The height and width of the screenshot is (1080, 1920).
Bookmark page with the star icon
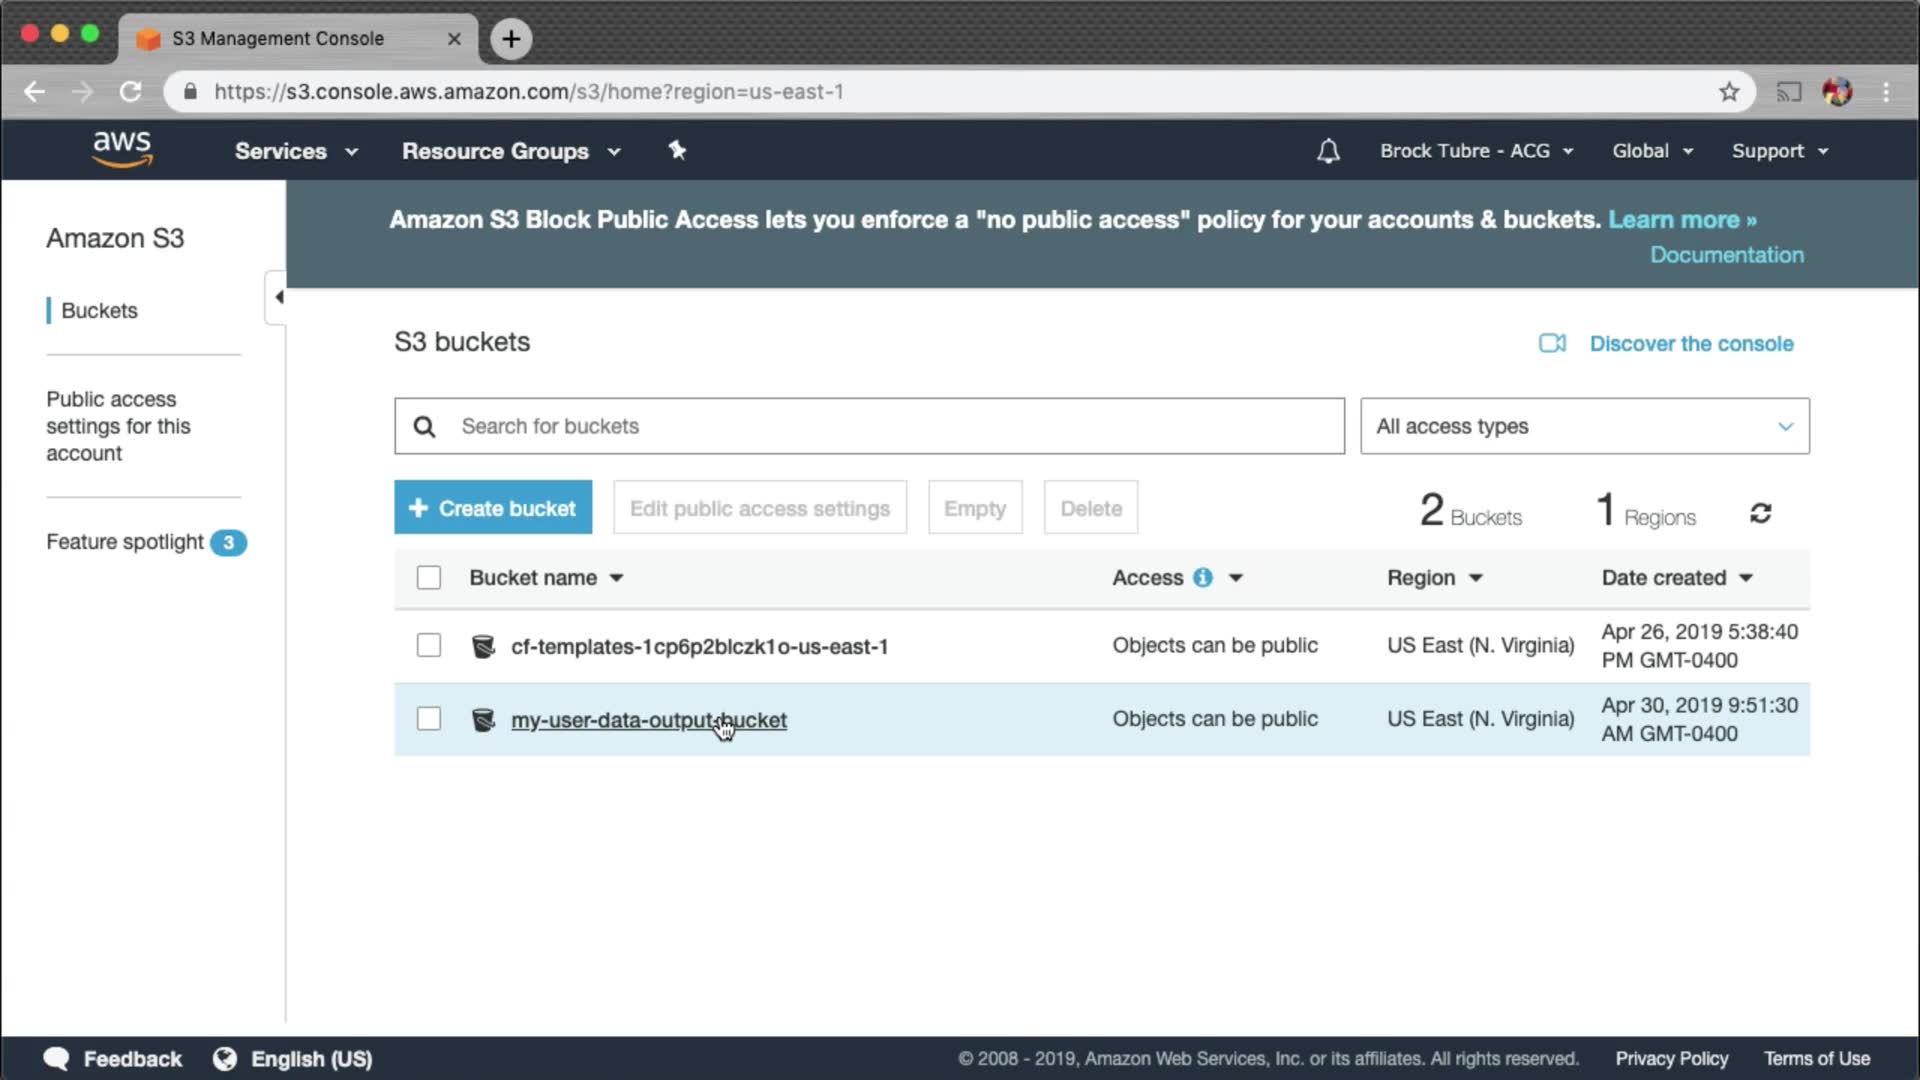(x=1729, y=92)
